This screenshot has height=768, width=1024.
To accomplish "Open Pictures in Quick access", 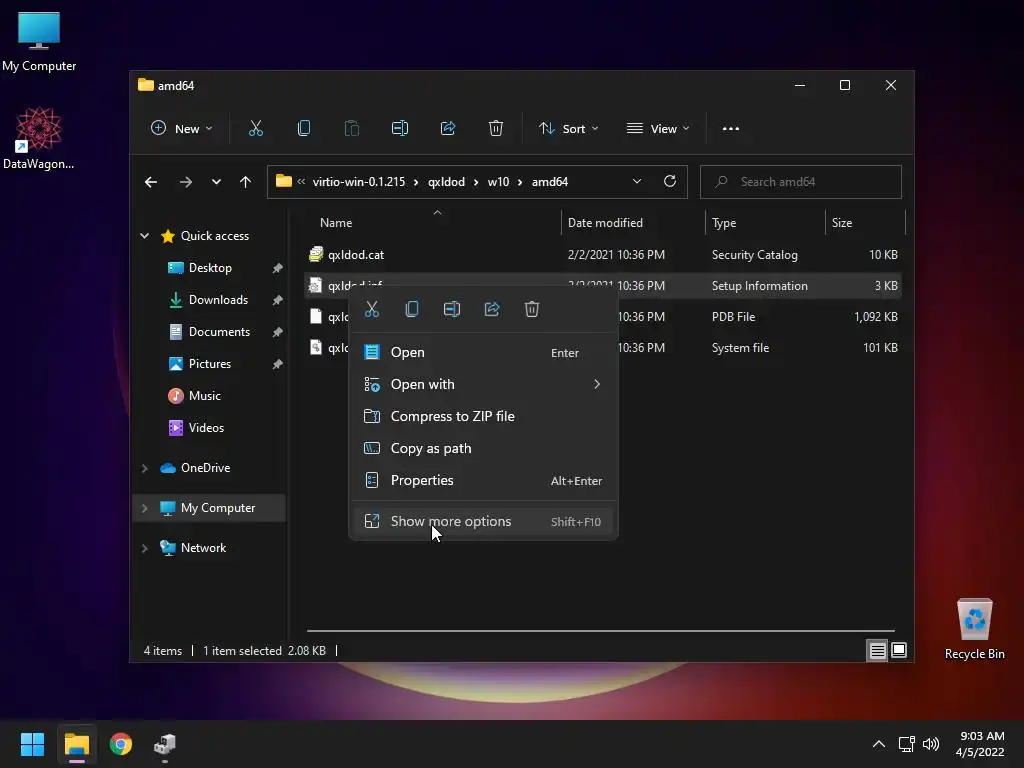I will tap(210, 364).
